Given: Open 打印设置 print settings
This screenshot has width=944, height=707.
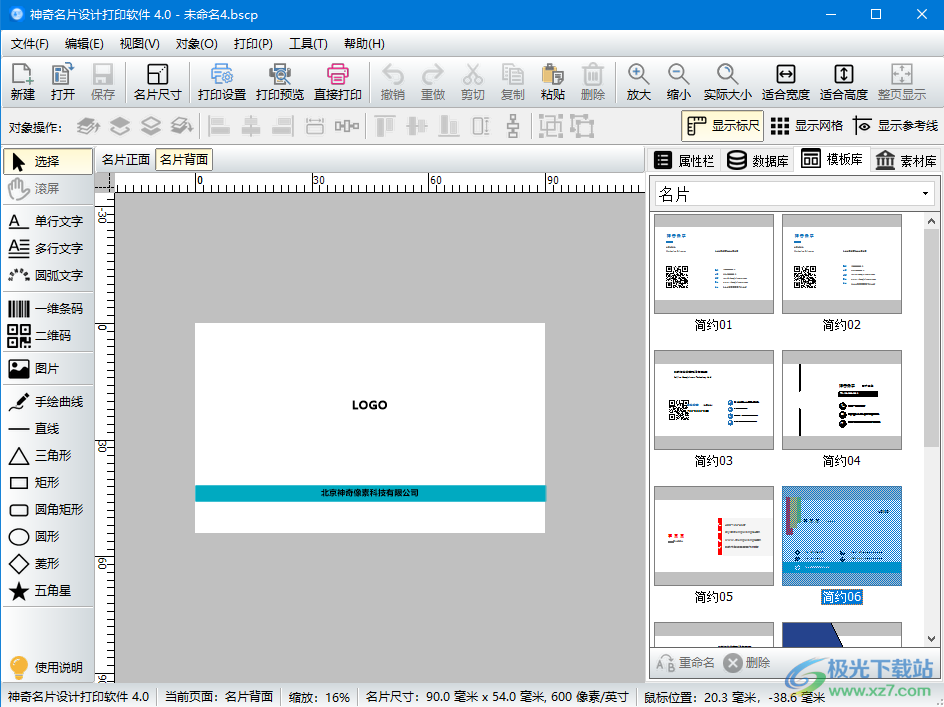Looking at the screenshot, I should pyautogui.click(x=222, y=82).
